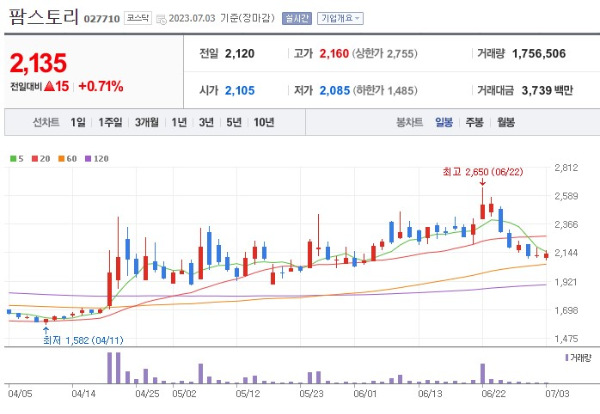600x414 pixels.
Task: Click the 2023.07.03 기준(장마감) date text
Action: coord(222,18)
